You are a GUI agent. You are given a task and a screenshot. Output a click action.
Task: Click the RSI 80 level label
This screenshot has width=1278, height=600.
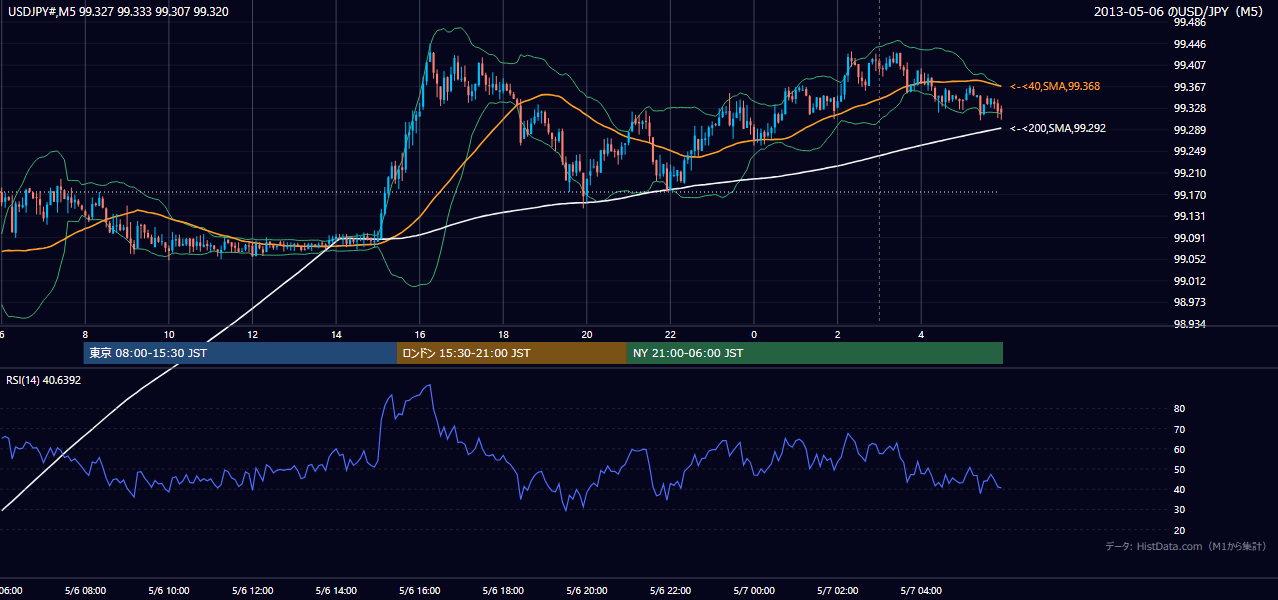pyautogui.click(x=1179, y=409)
